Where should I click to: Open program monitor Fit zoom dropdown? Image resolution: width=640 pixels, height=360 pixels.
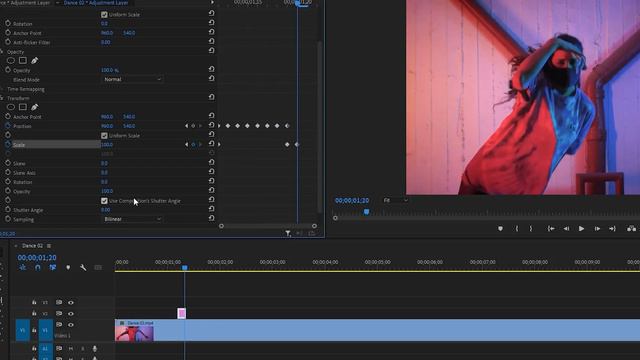pyautogui.click(x=395, y=200)
